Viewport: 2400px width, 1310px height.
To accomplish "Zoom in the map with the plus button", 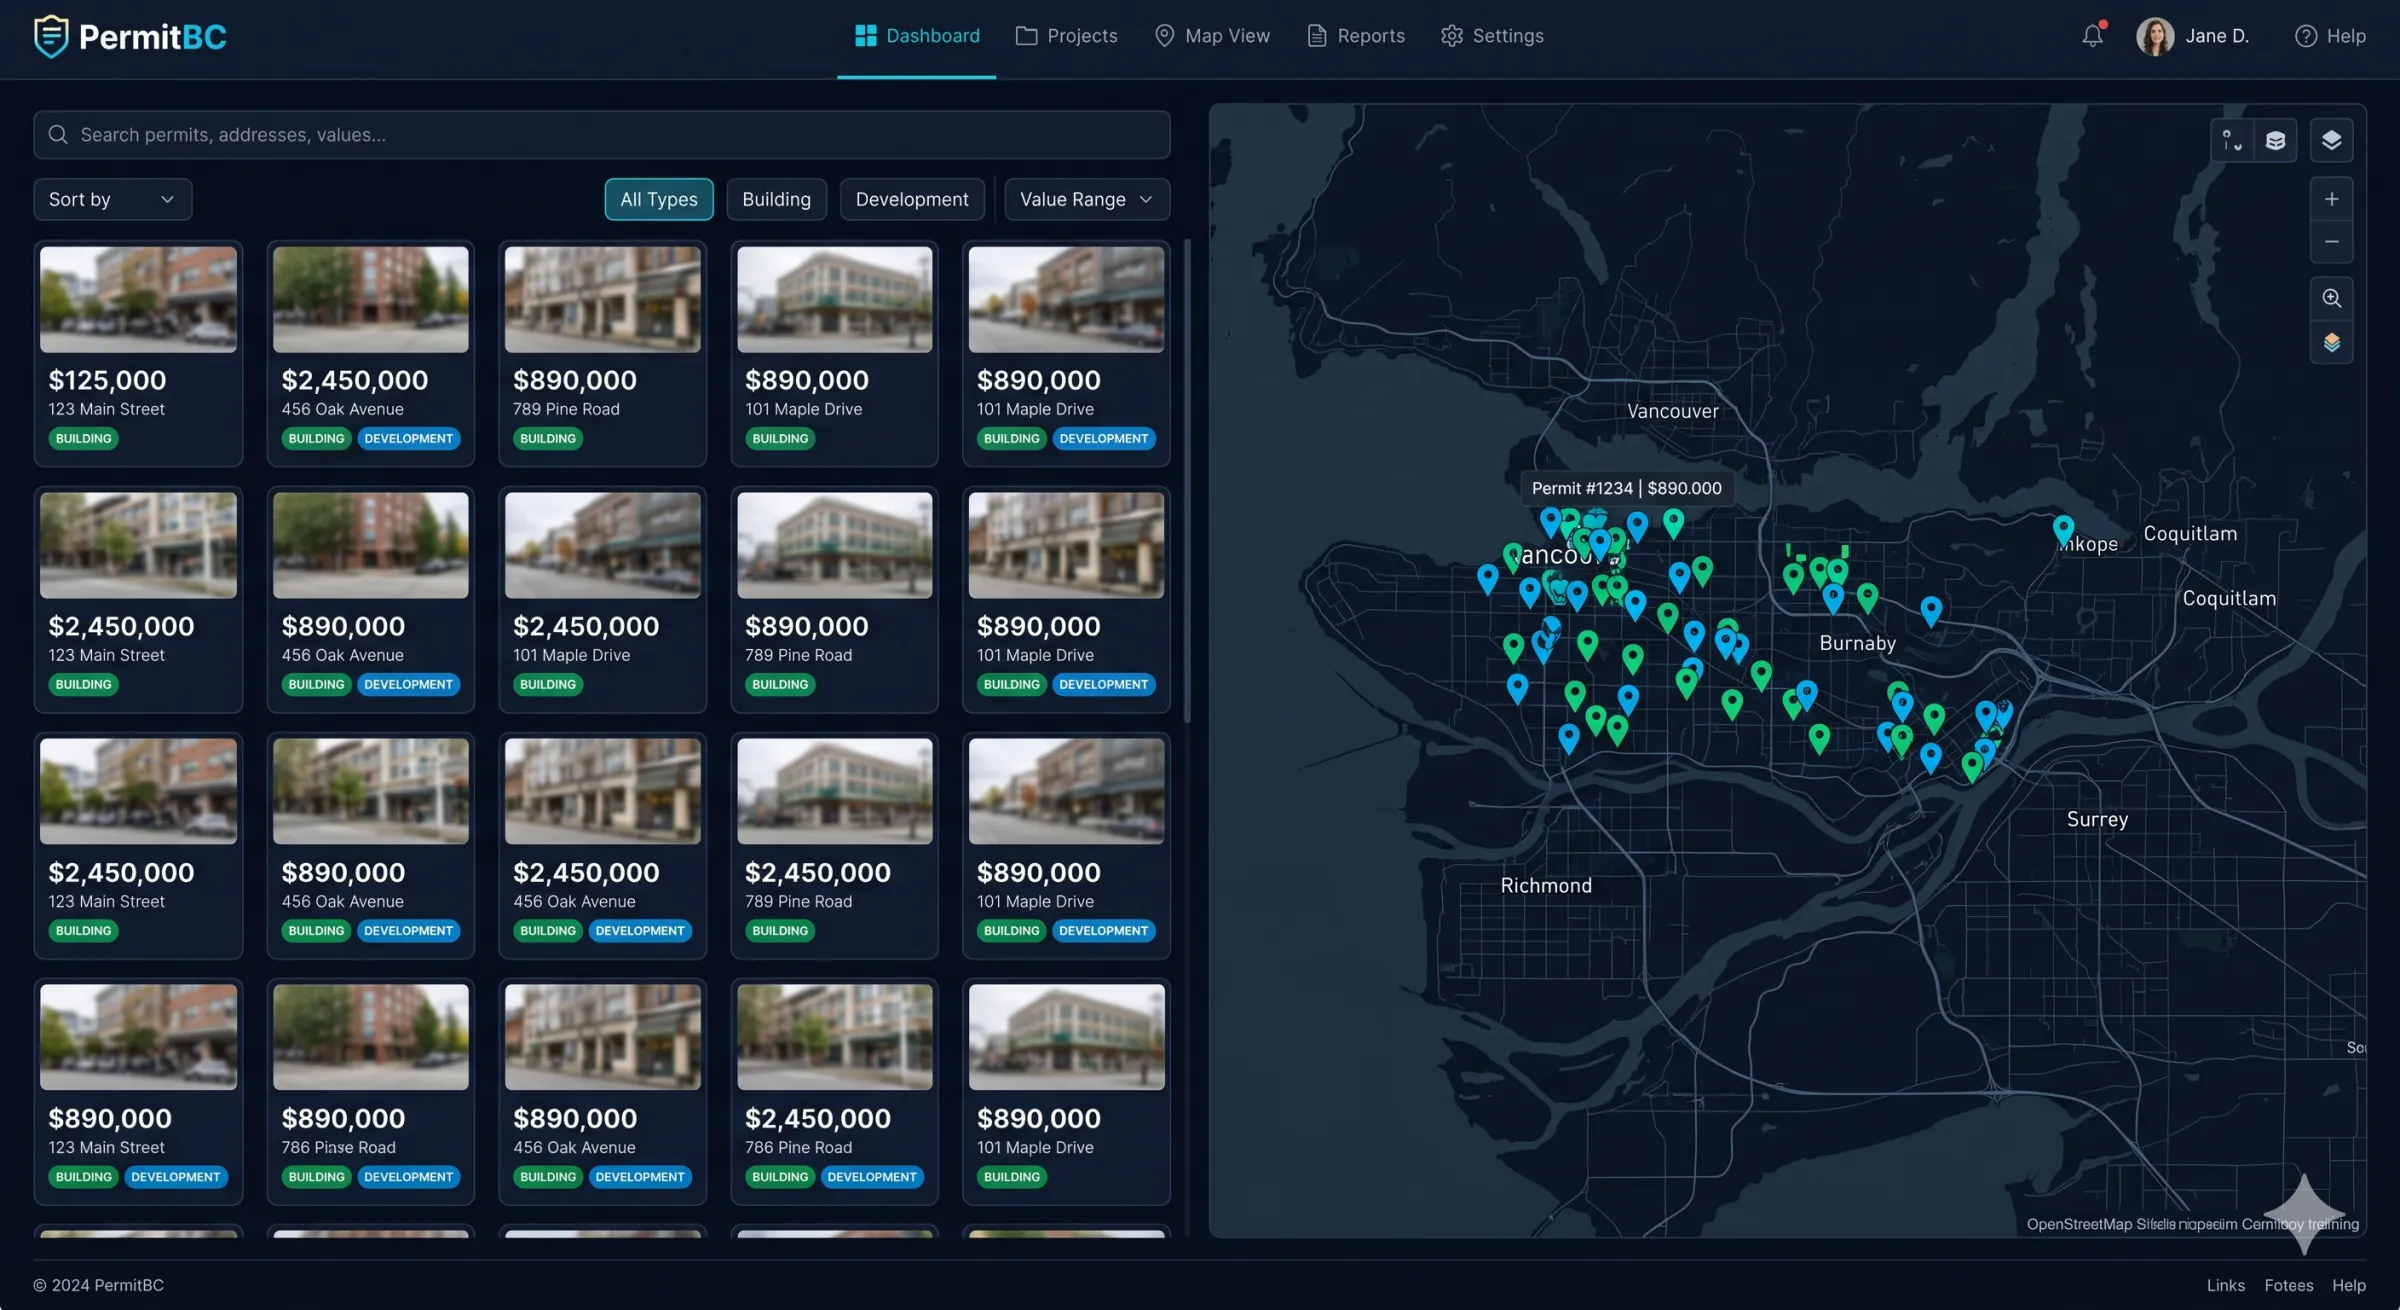I will pos(2331,199).
